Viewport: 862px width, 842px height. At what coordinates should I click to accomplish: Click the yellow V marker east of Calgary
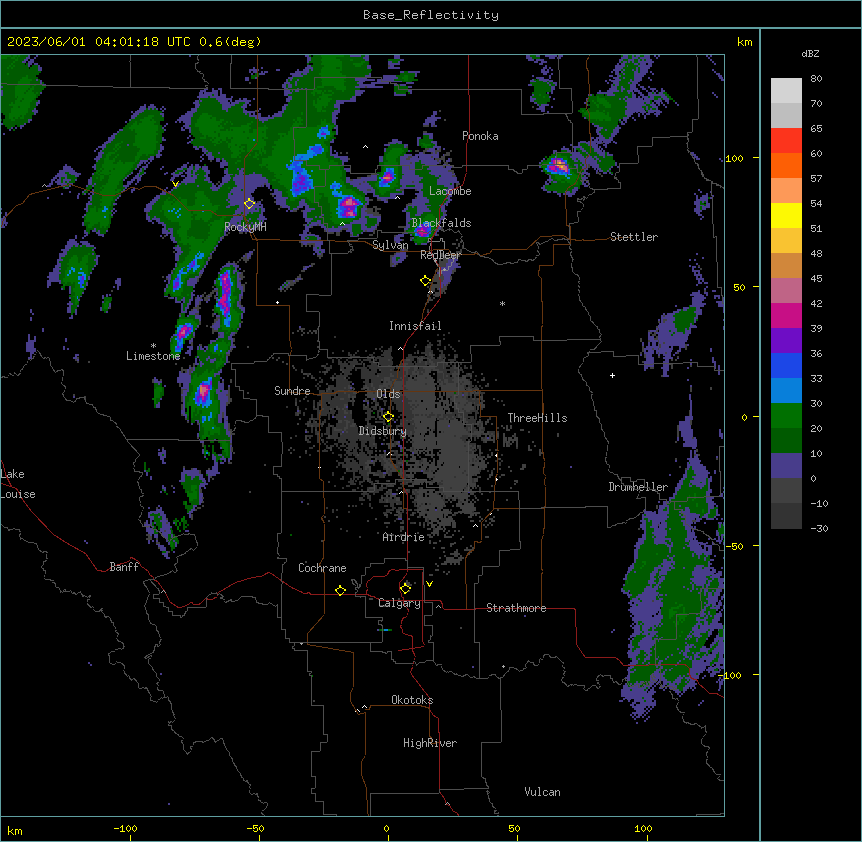pos(429,584)
